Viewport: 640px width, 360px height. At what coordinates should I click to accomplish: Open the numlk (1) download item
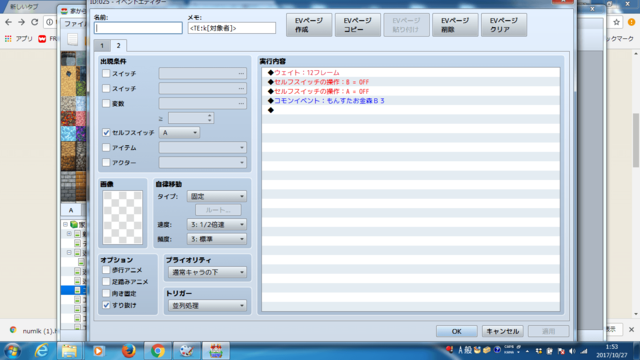click(x=34, y=331)
